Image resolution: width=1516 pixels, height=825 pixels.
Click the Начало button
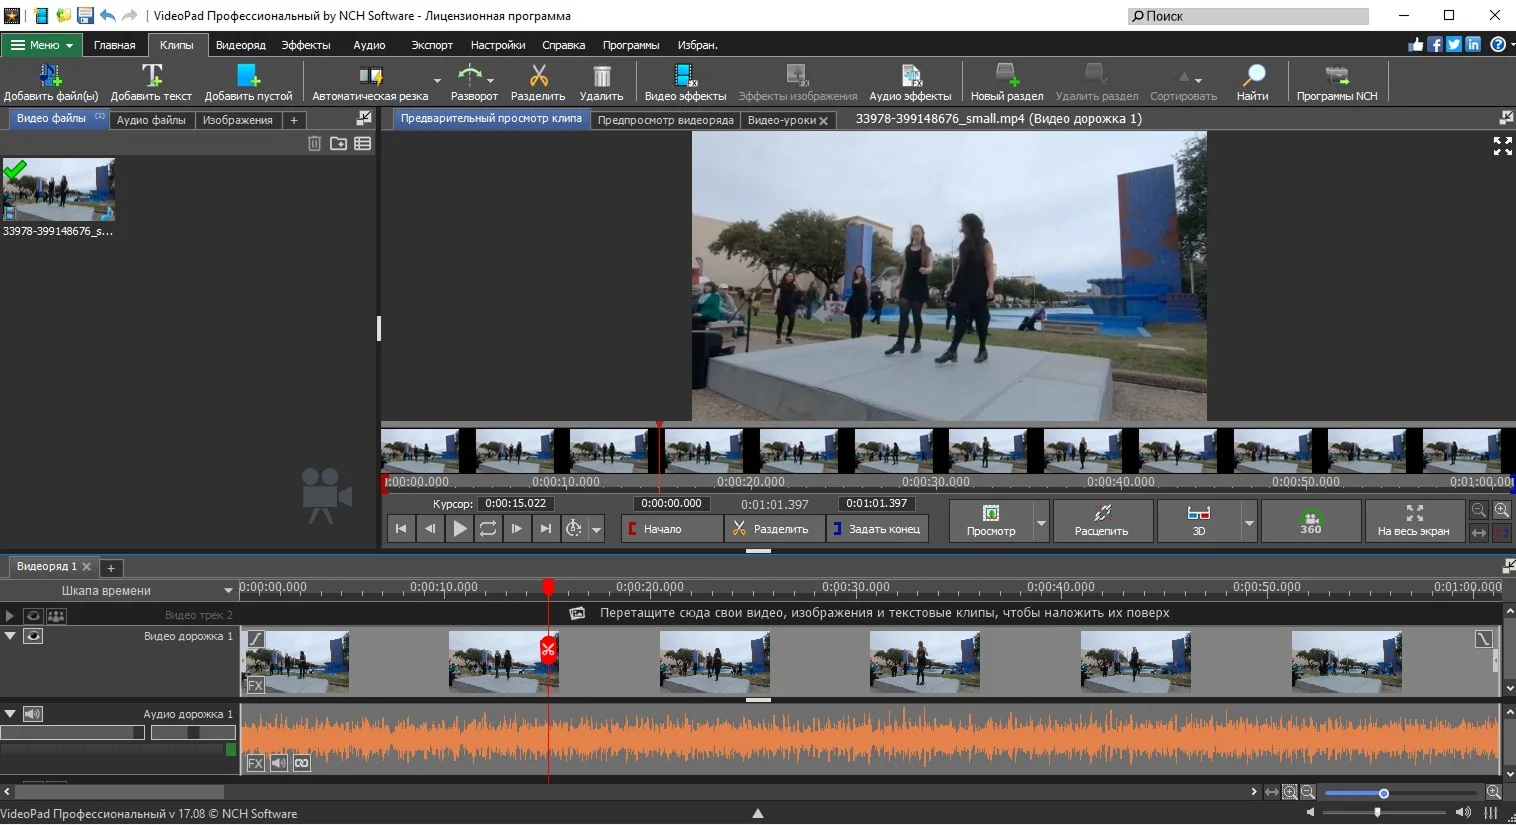(672, 529)
